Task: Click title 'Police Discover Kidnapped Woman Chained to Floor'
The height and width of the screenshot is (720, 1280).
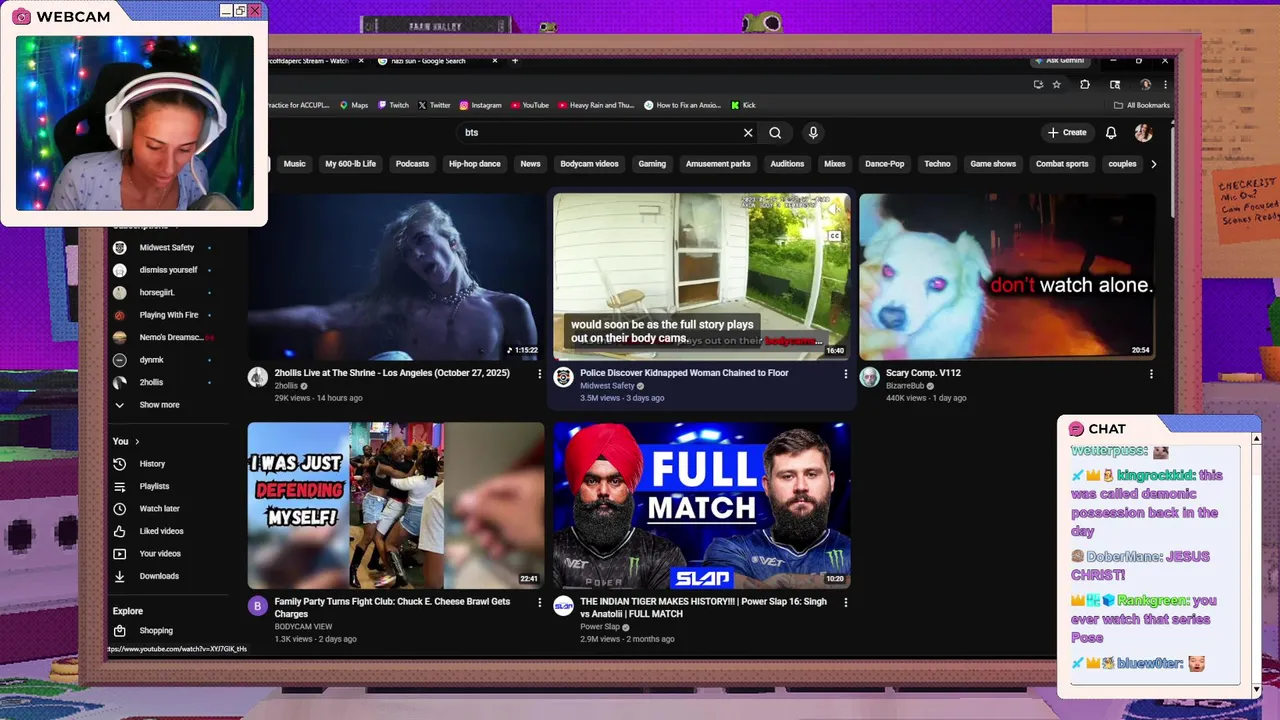Action: click(684, 373)
